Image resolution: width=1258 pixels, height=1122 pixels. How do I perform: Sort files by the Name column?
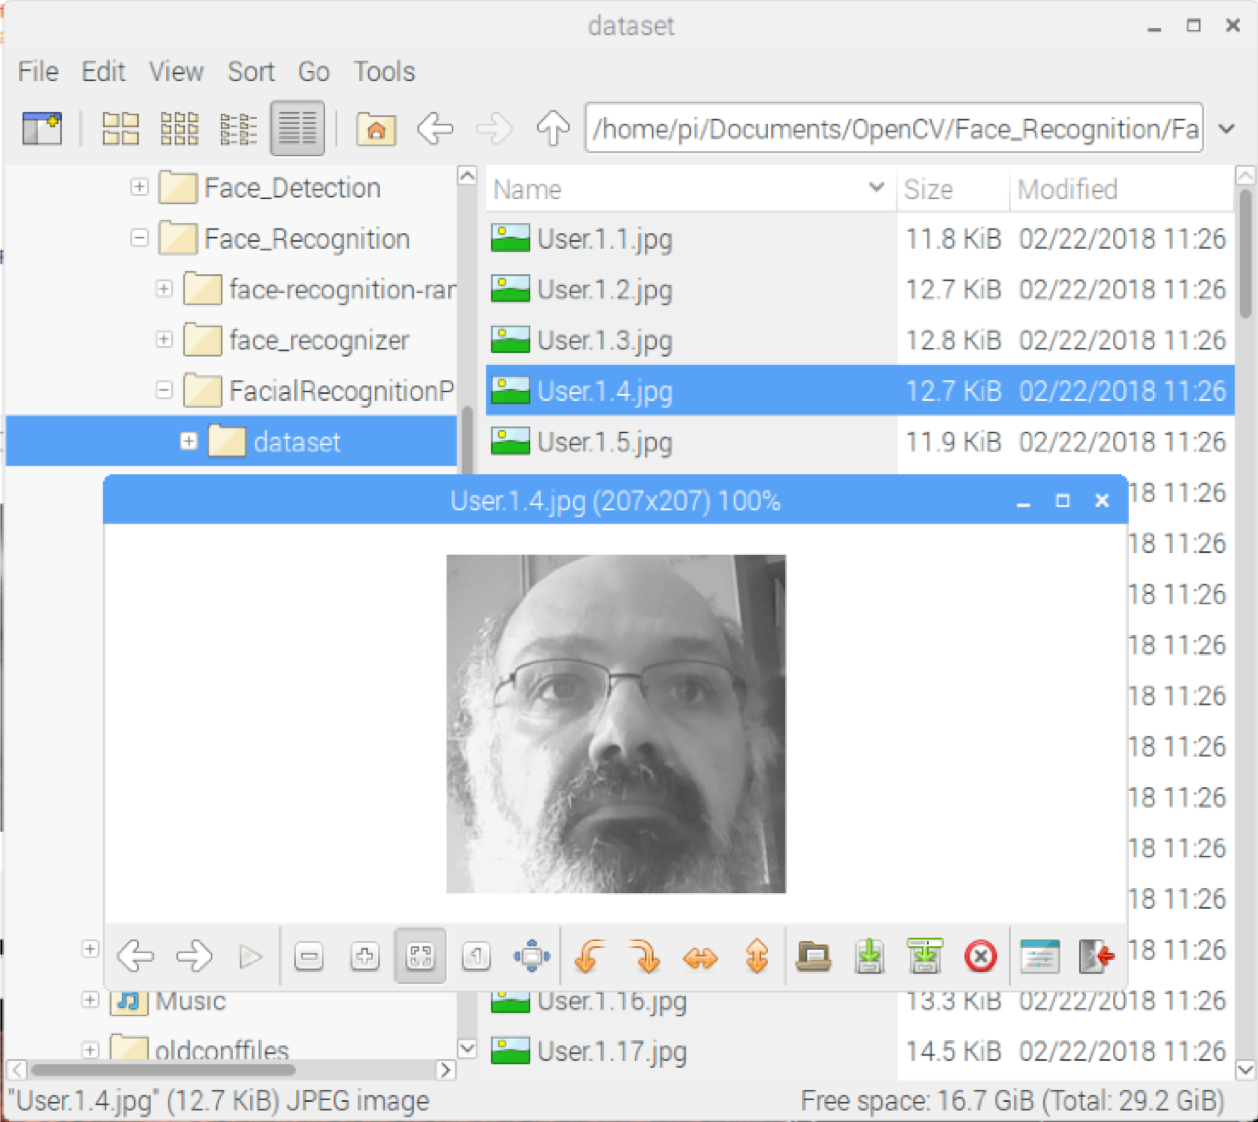click(x=528, y=189)
